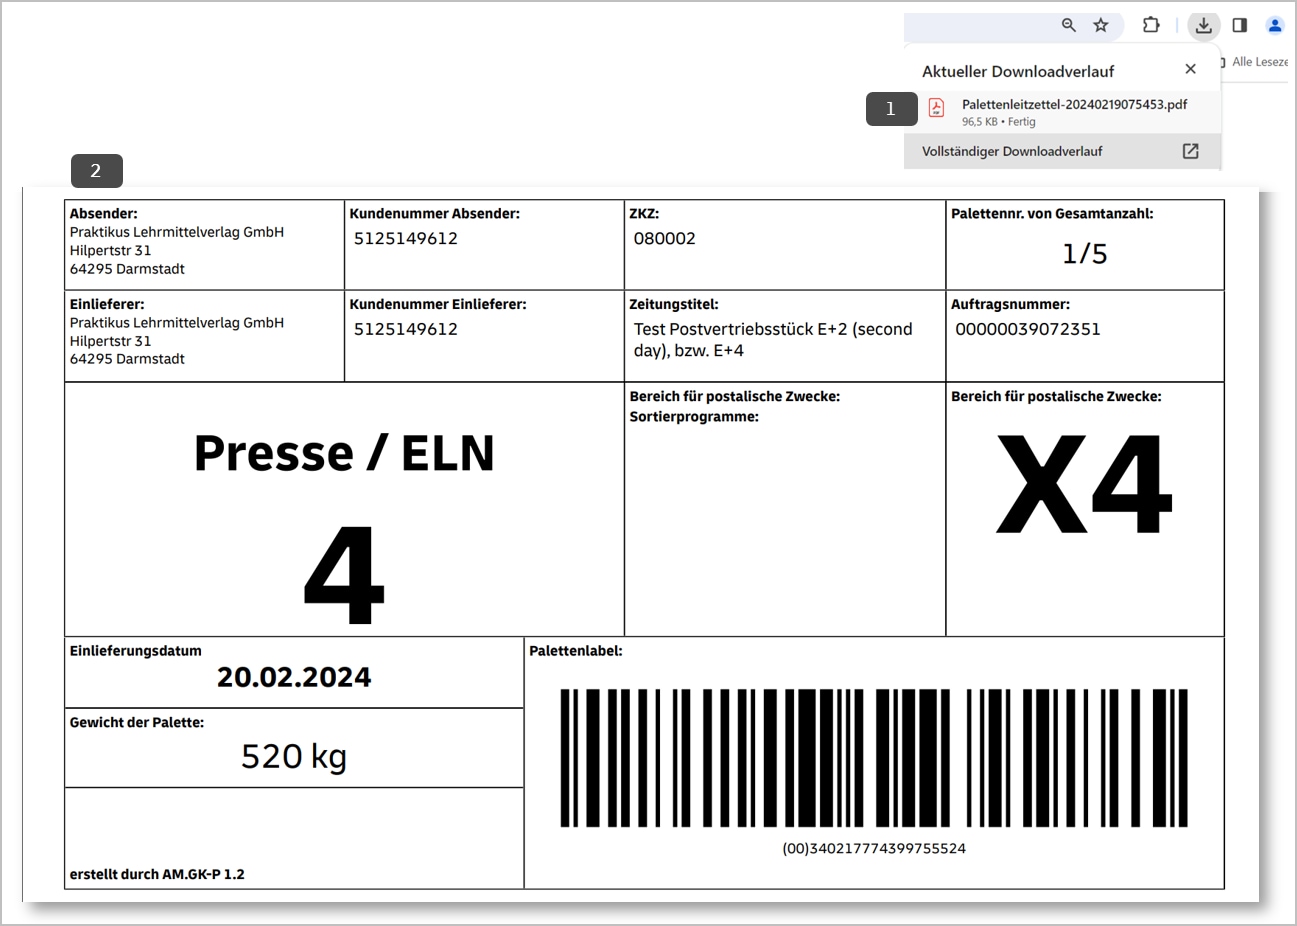
Task: Click the ZKZ value 080002
Action: pyautogui.click(x=665, y=238)
